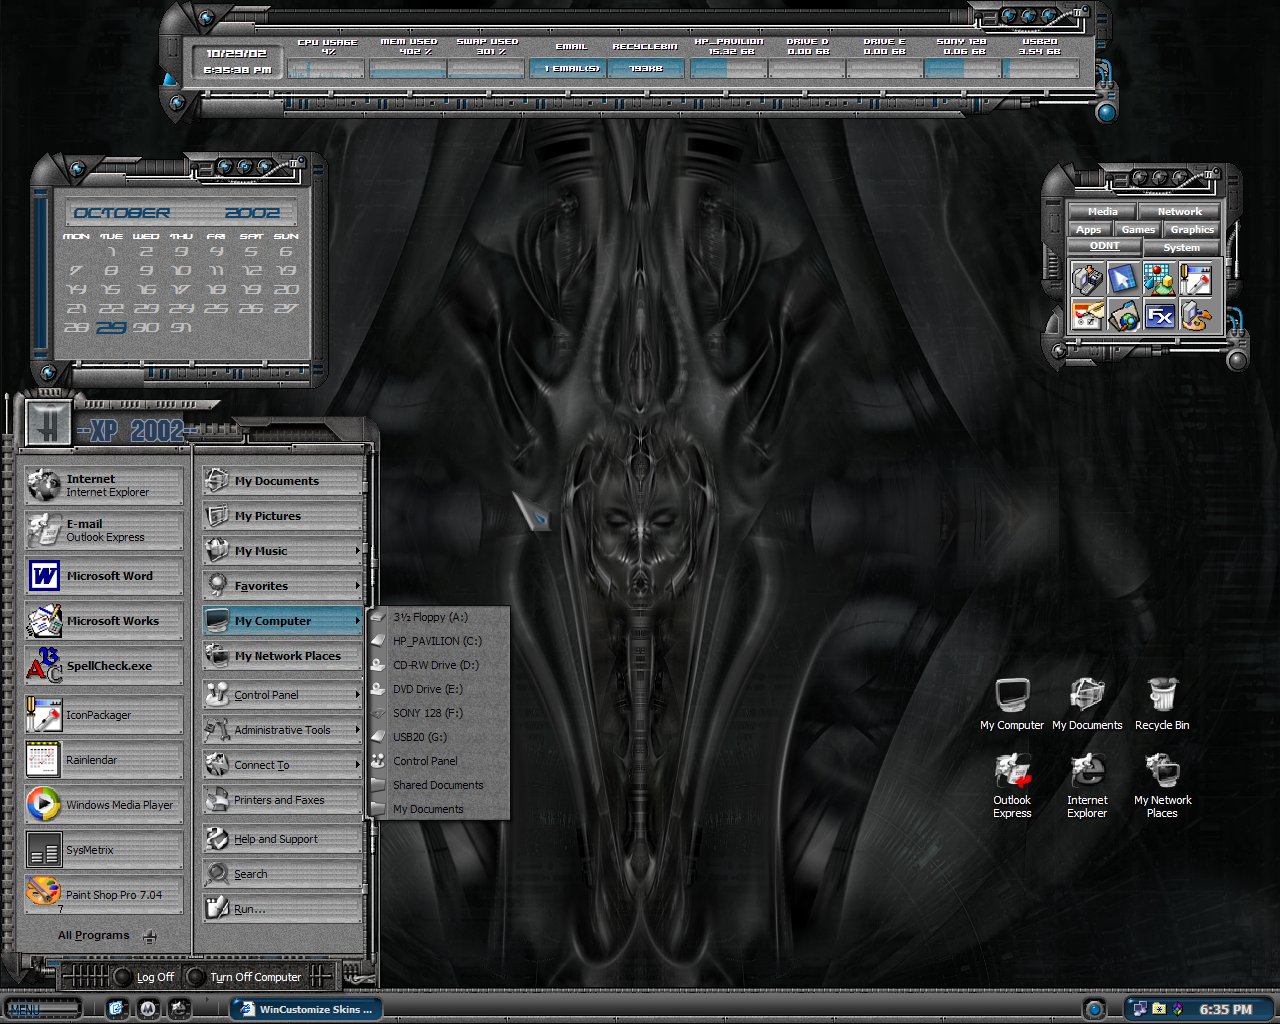Expand the Administrative Tools submenu
1280x1024 pixels.
(x=282, y=730)
